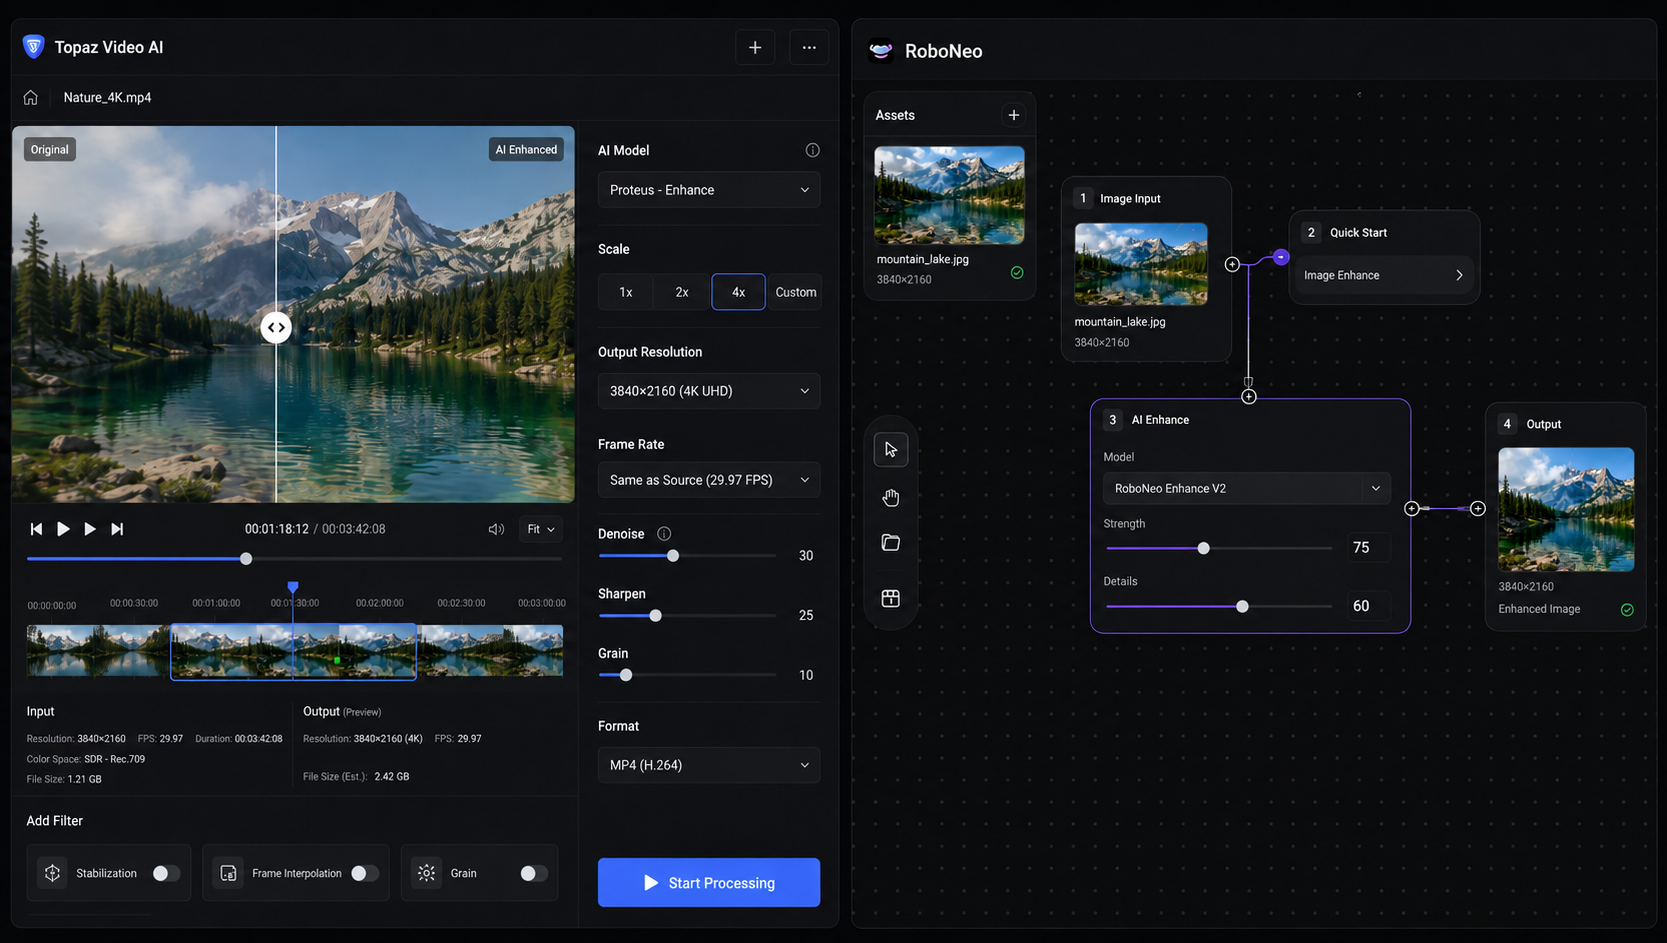
Task: Open the three-dots menu in Topaz header
Action: [809, 47]
